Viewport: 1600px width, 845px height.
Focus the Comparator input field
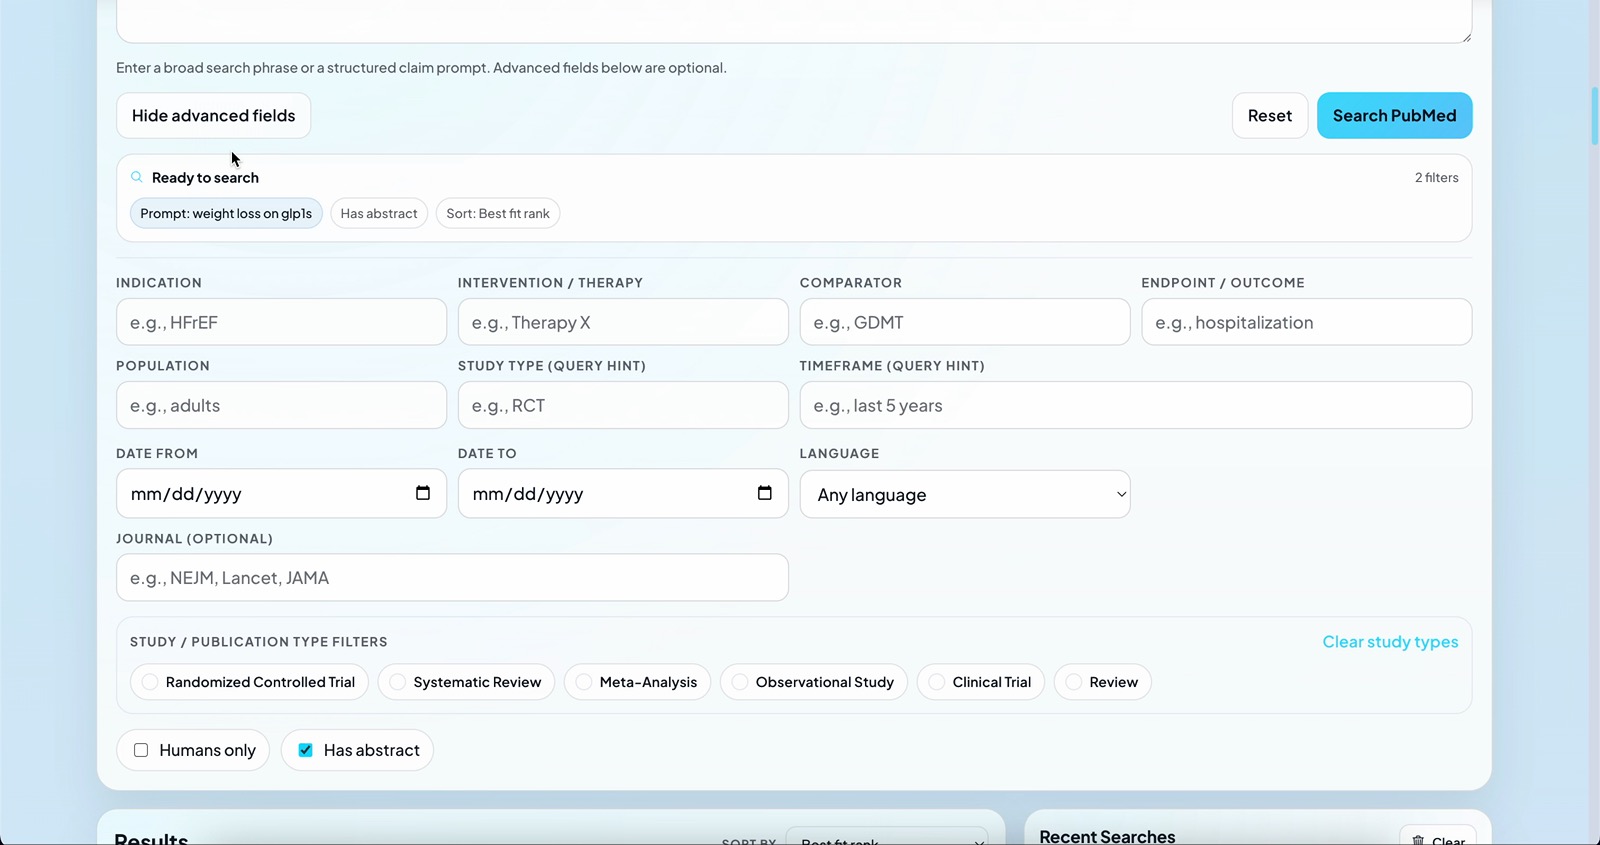point(965,322)
